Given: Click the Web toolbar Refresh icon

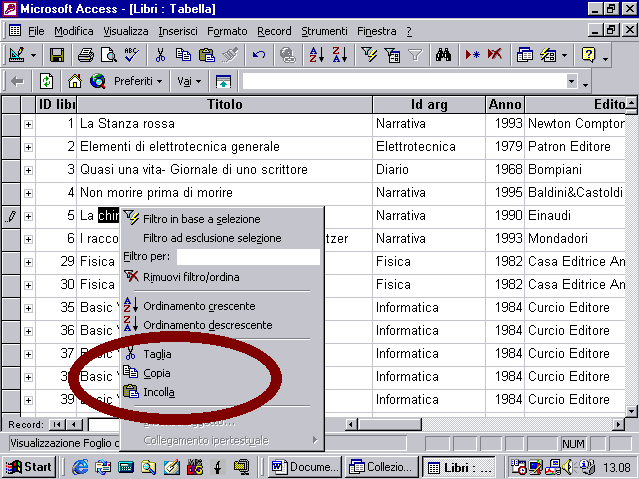Looking at the screenshot, I should coord(46,82).
